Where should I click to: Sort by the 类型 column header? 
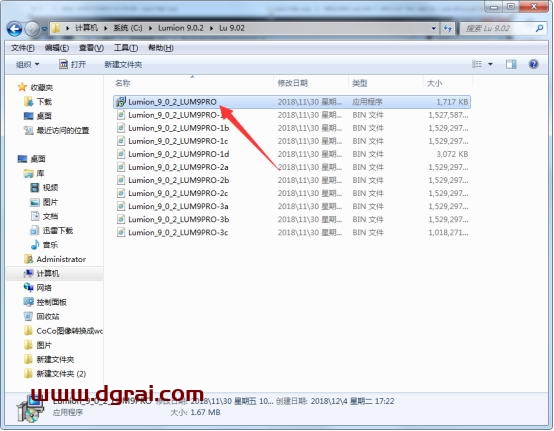360,83
